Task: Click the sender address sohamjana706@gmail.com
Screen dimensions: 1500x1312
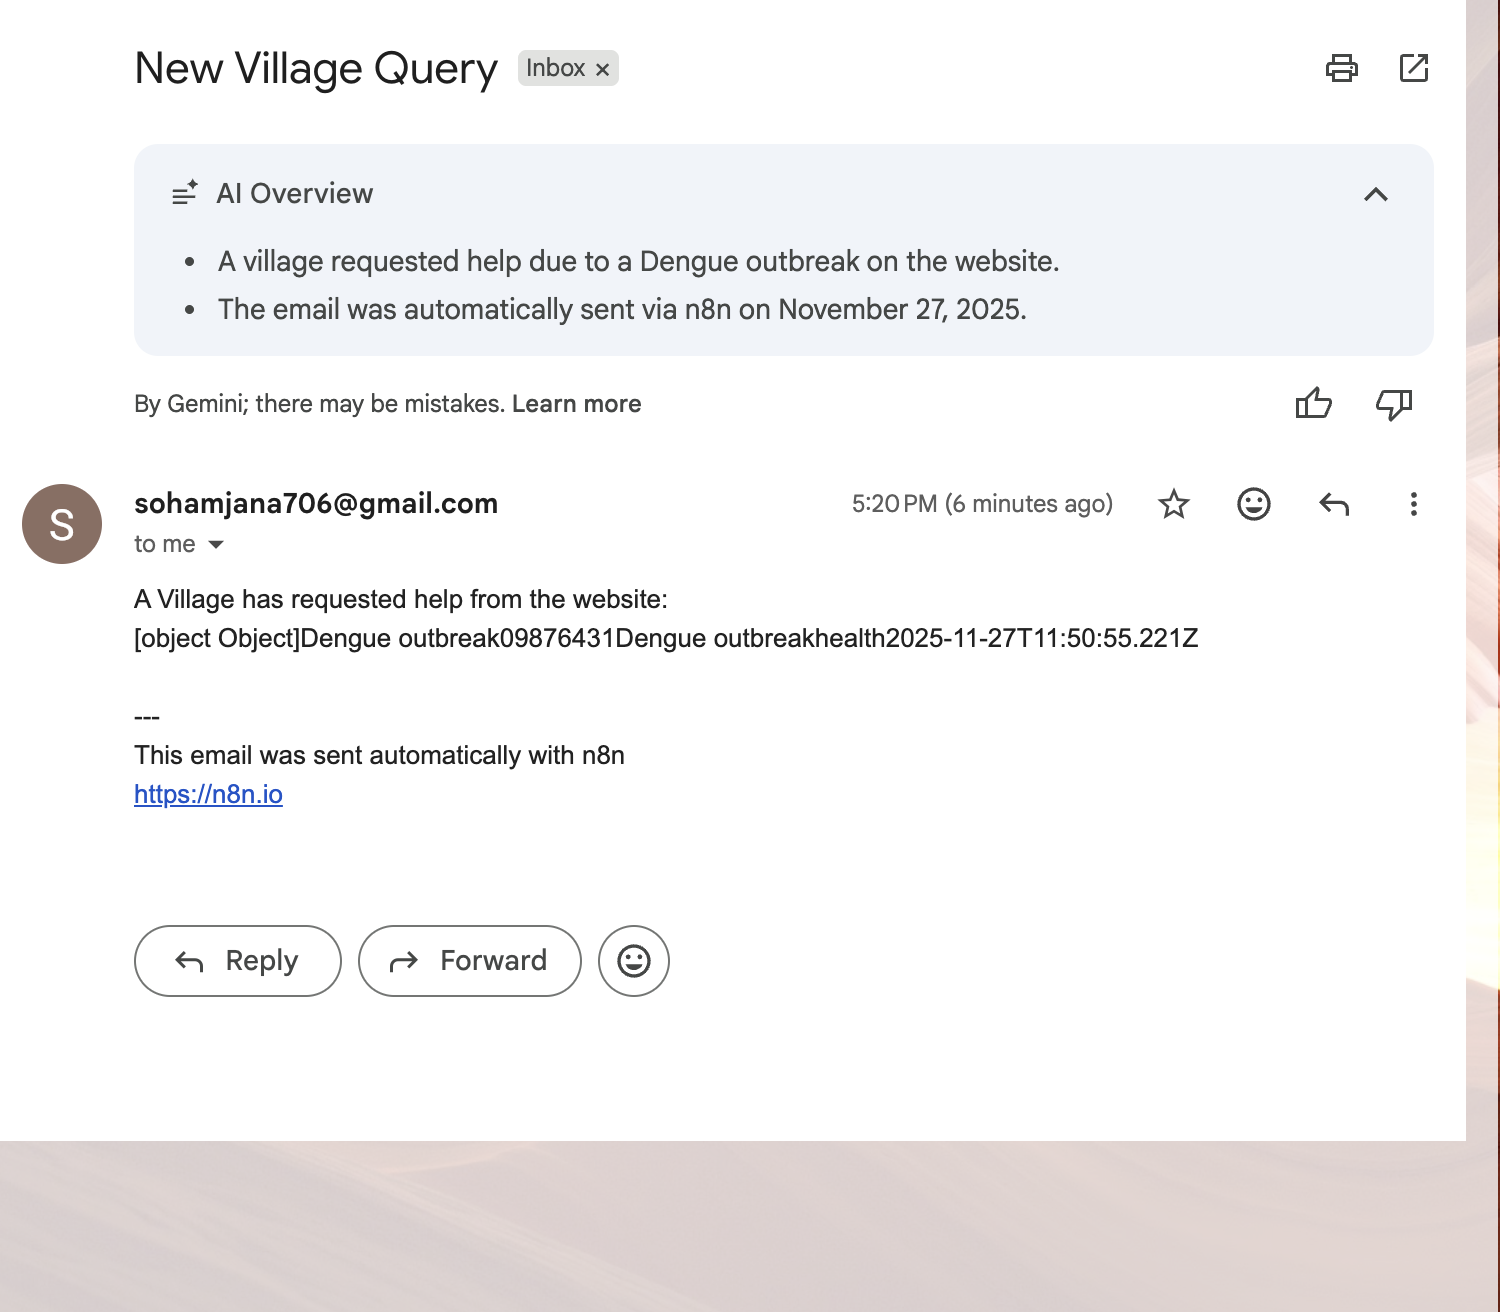Action: tap(316, 503)
